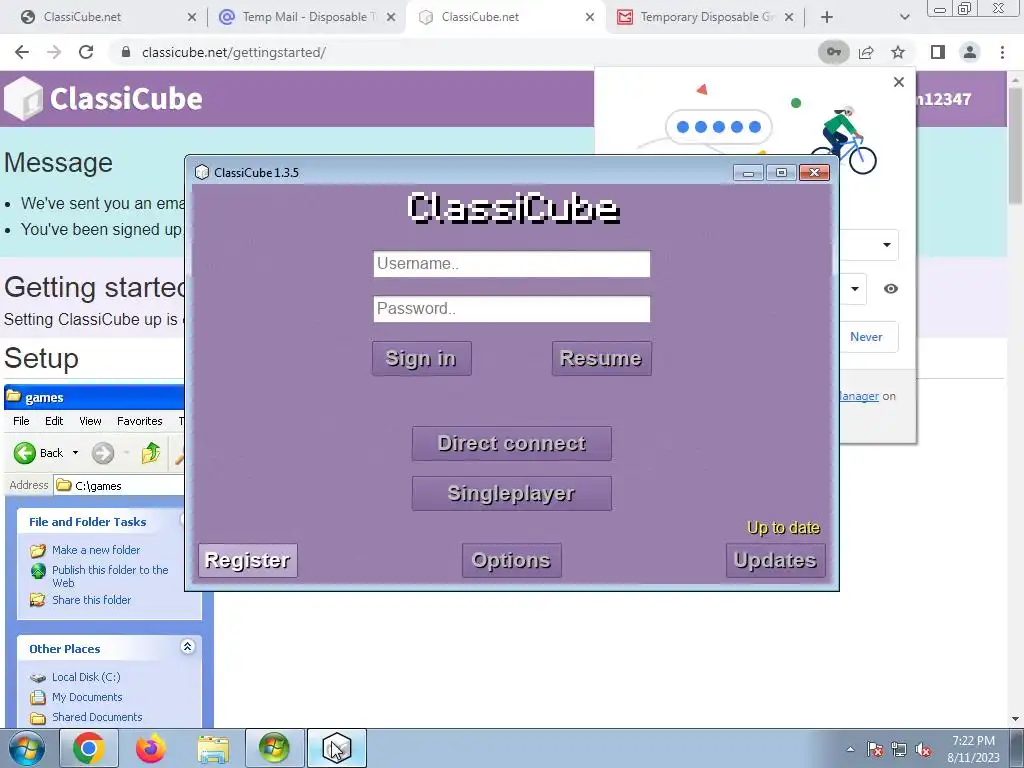
Task: Open the File menu in games window
Action: (21, 421)
